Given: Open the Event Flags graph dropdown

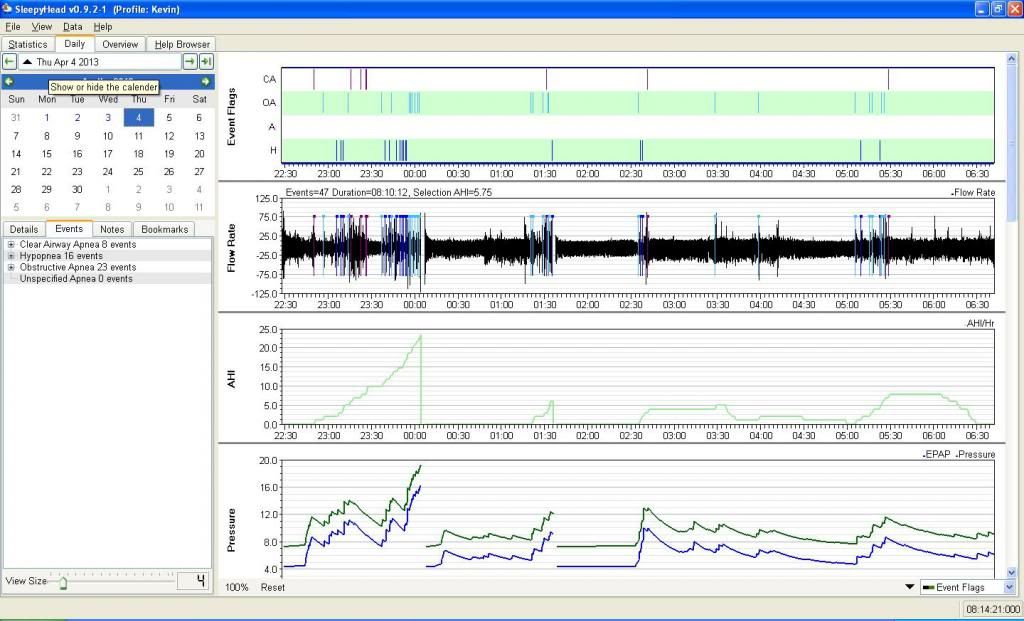Looking at the screenshot, I should point(968,587).
